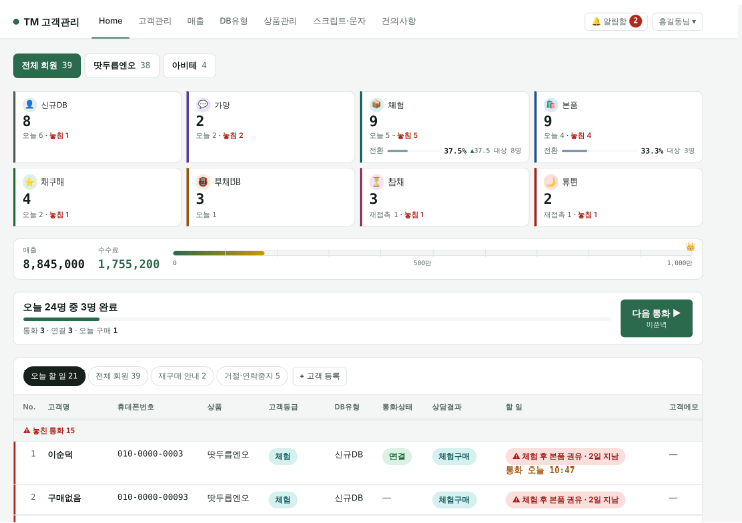Screen dimensions: 742x523
Task: Click the 본품 shopping bag icon
Action: pyautogui.click(x=550, y=105)
